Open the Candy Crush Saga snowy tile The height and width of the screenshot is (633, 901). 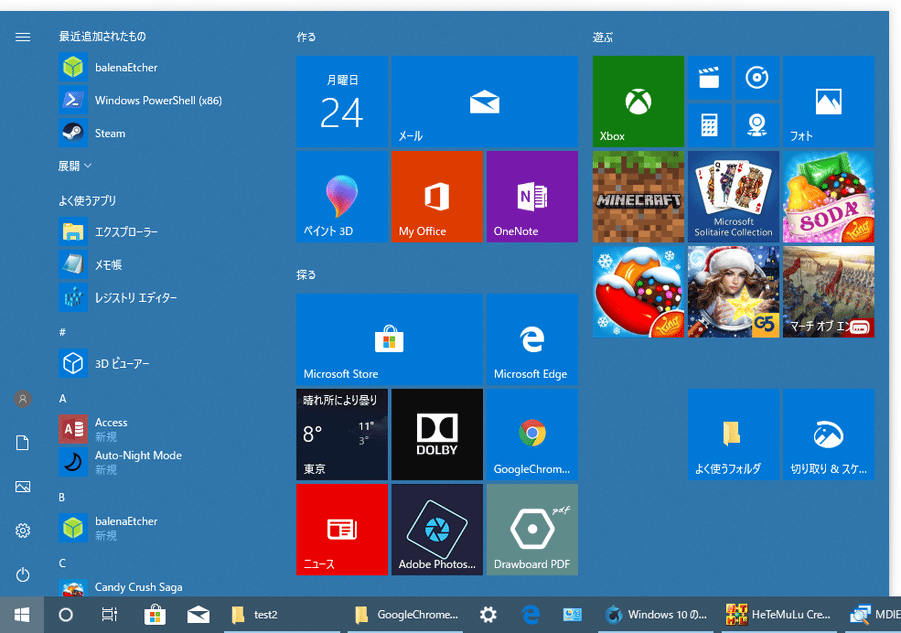[x=638, y=292]
